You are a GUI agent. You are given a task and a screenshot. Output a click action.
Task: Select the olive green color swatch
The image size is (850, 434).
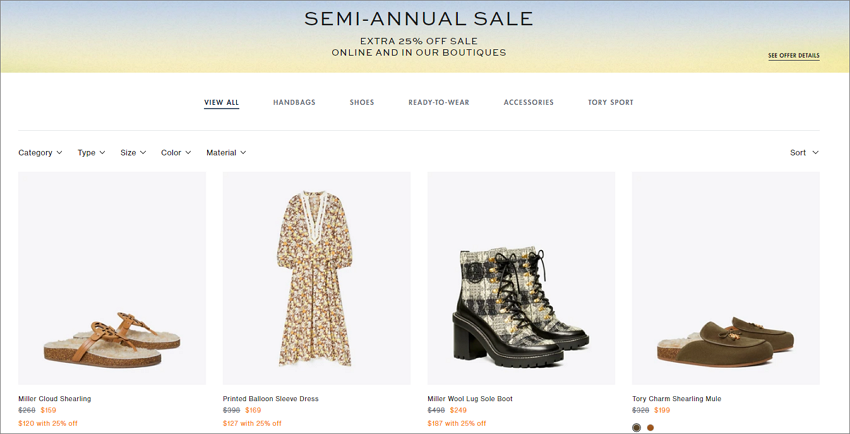pos(636,427)
